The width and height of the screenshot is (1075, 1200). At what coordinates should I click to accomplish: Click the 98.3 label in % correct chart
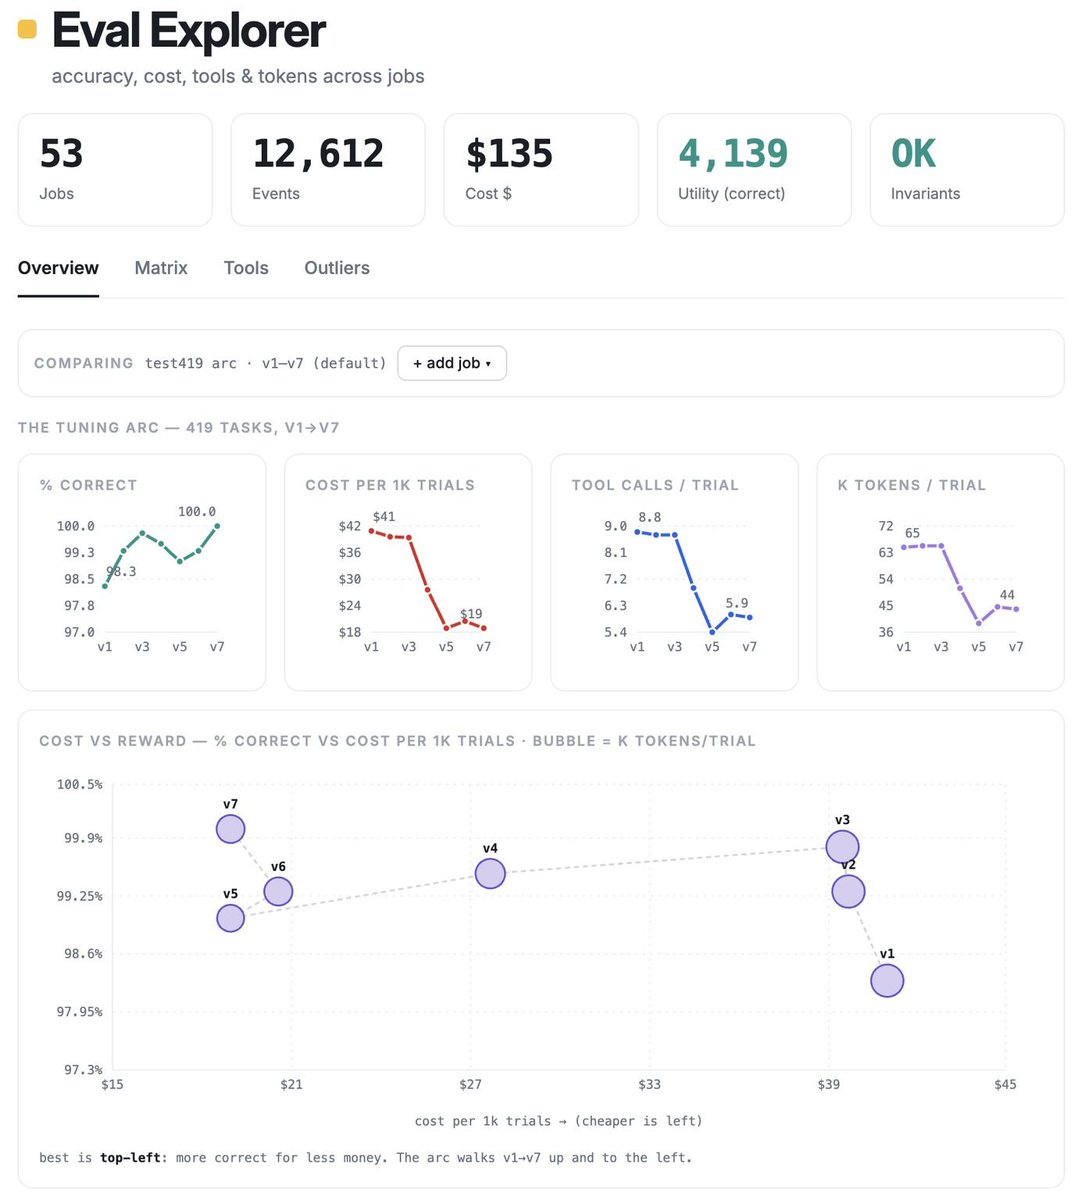[121, 571]
